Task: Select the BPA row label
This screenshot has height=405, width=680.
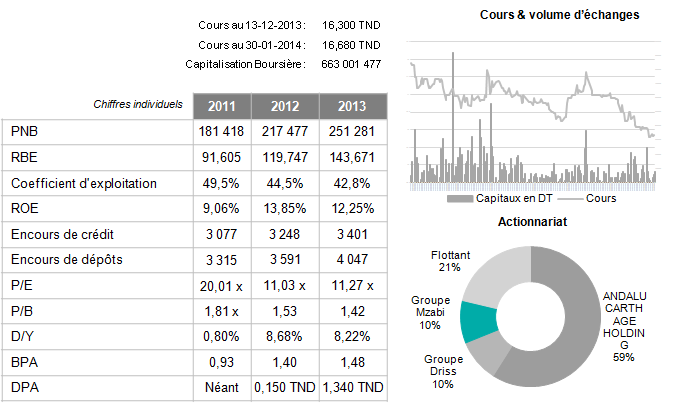Action: coord(24,362)
